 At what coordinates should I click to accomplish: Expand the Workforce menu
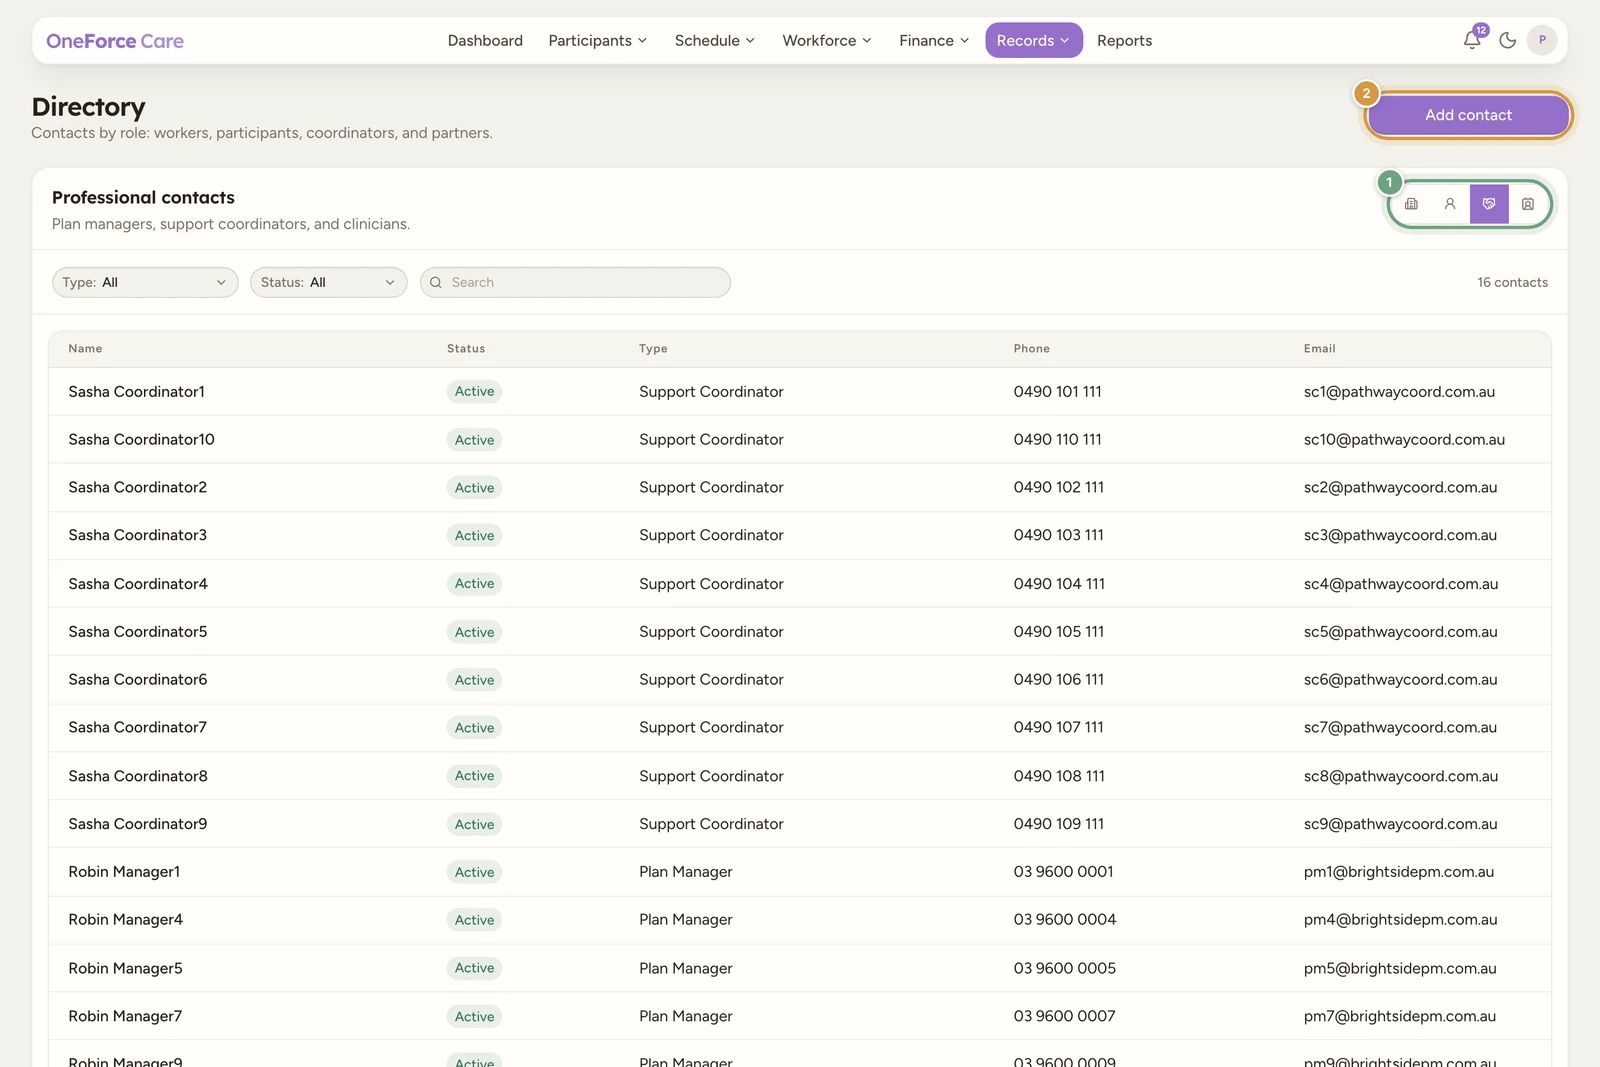[827, 40]
